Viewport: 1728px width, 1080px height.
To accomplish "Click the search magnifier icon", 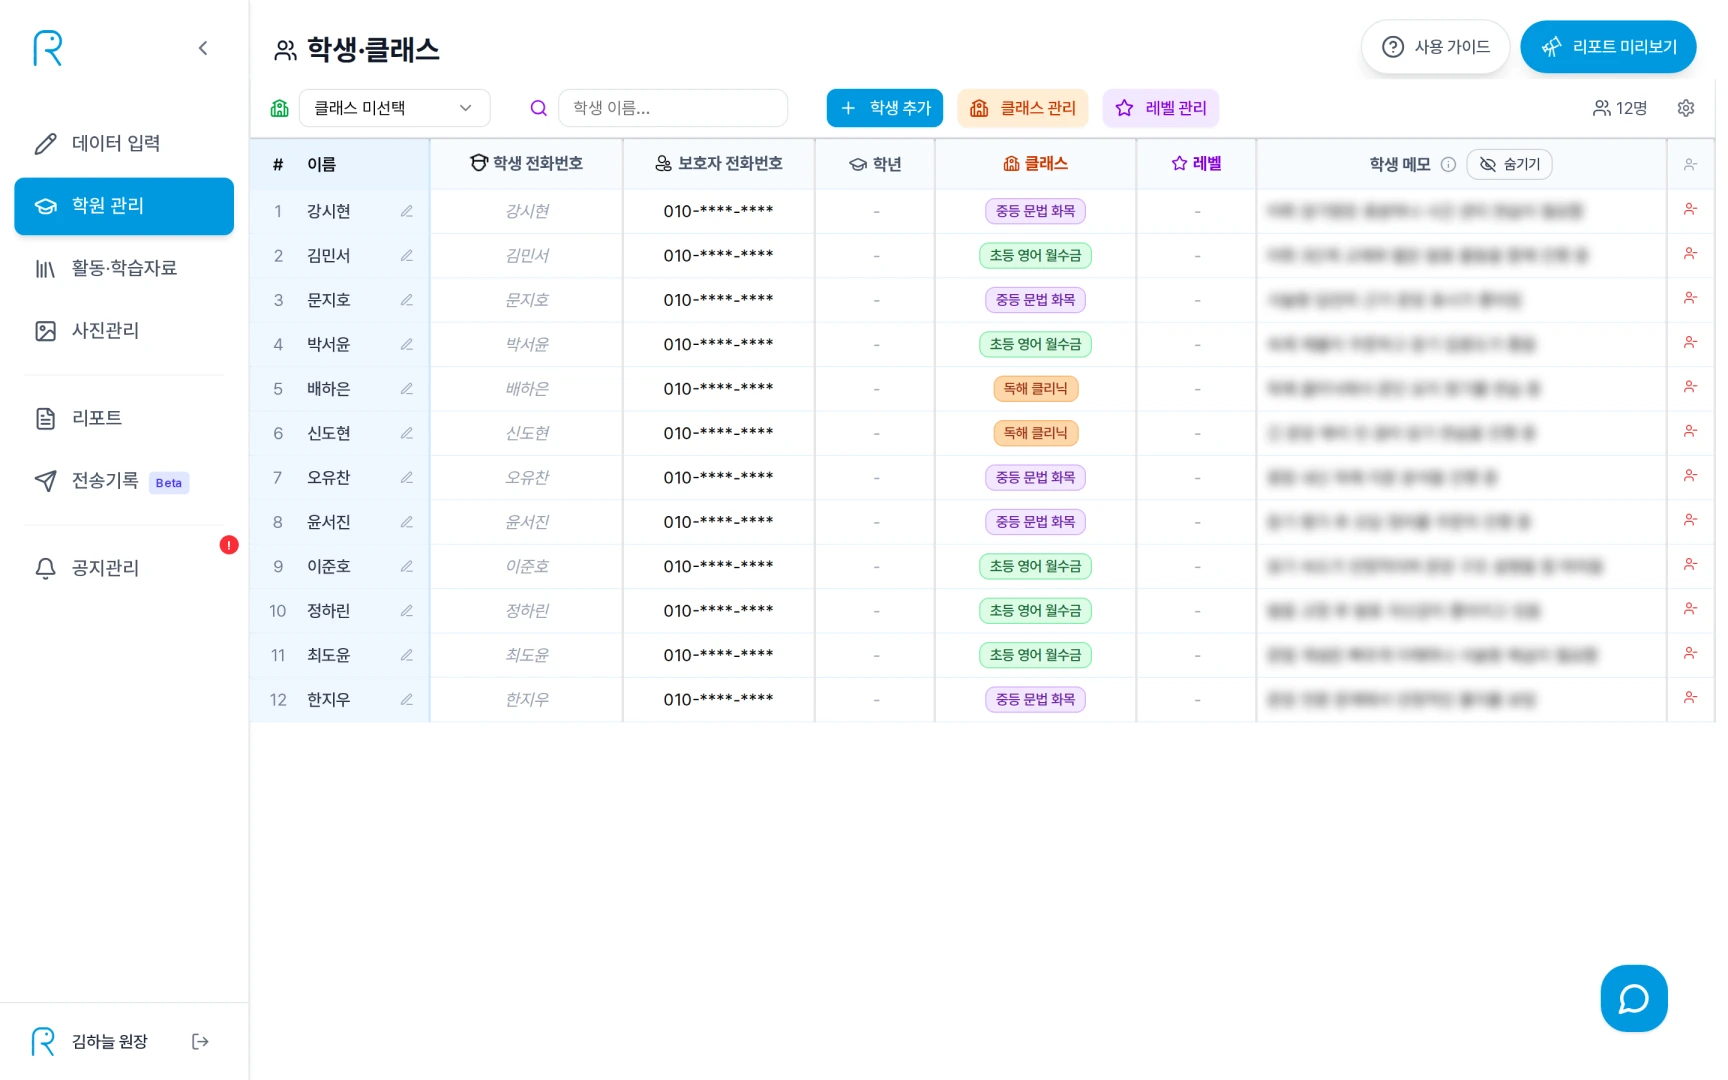I will (538, 108).
